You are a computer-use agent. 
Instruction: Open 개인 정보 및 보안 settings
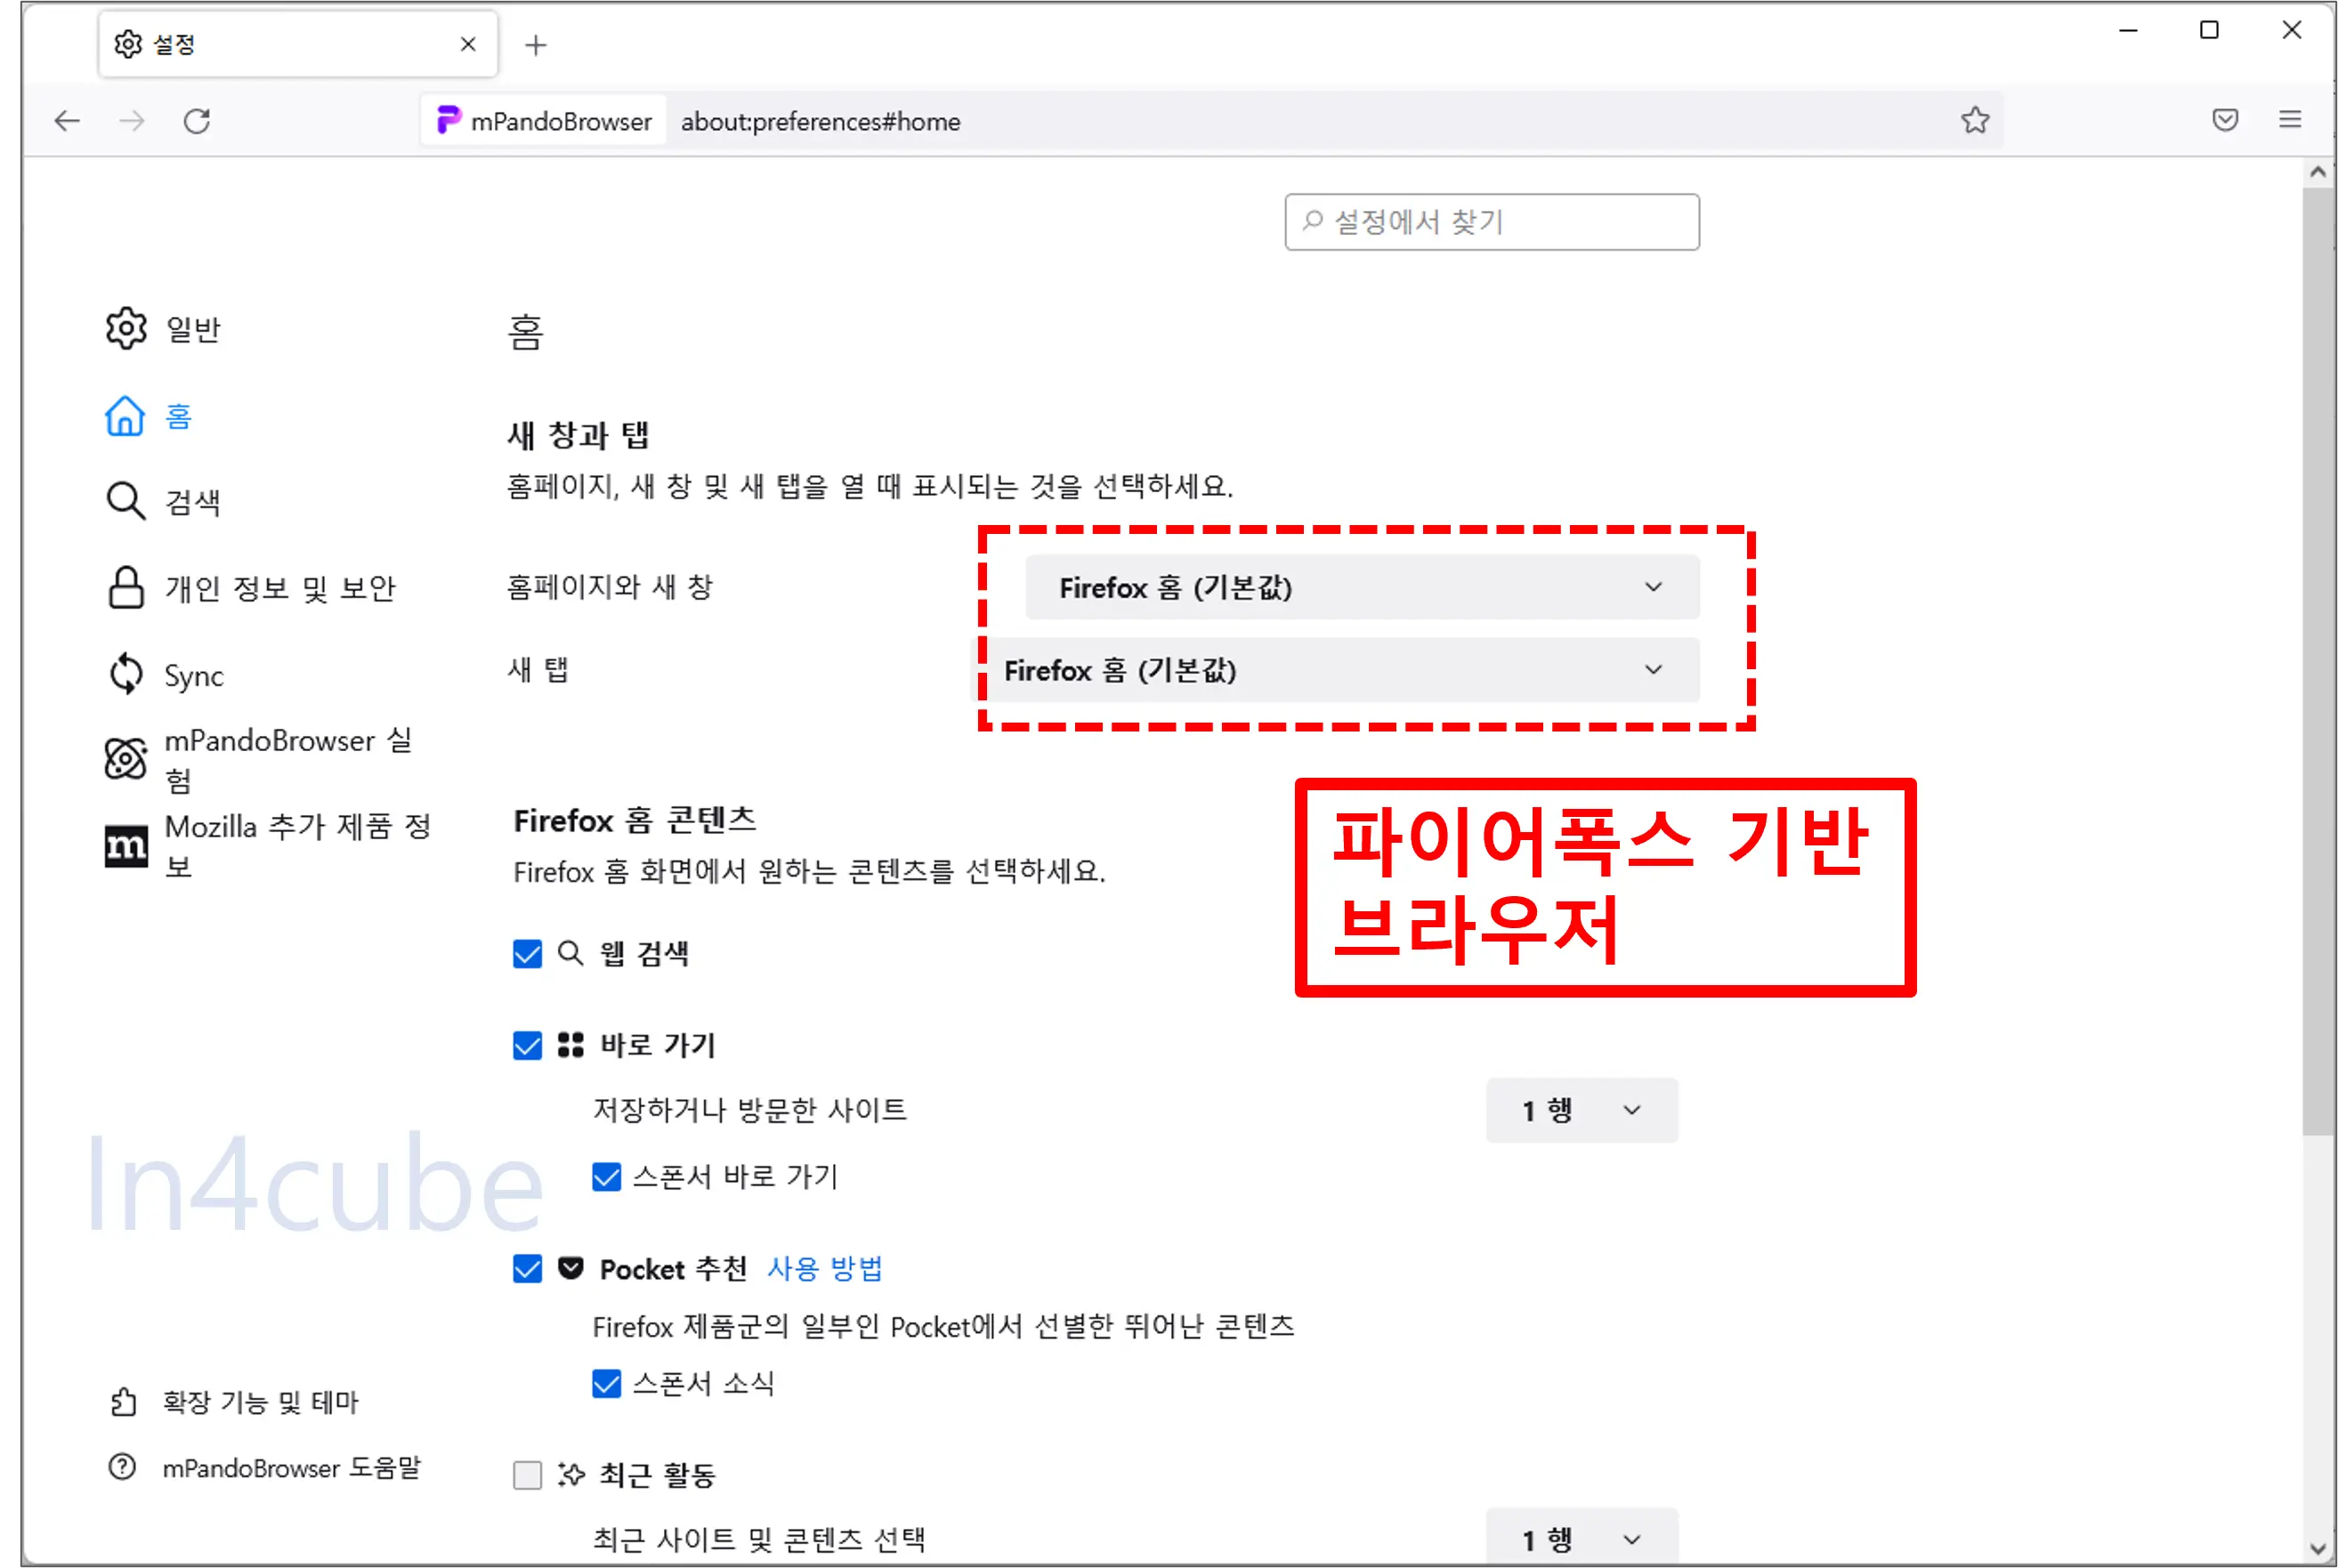[281, 588]
